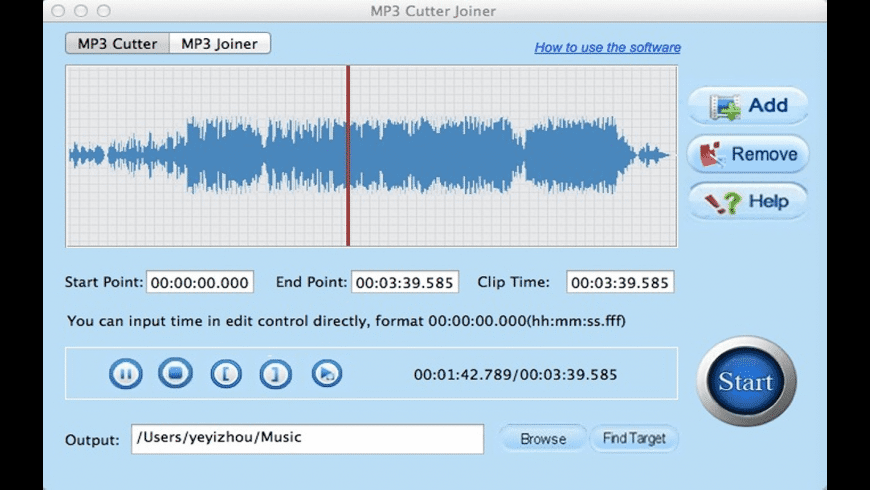Browse for an output folder
The image size is (870, 490).
[543, 439]
